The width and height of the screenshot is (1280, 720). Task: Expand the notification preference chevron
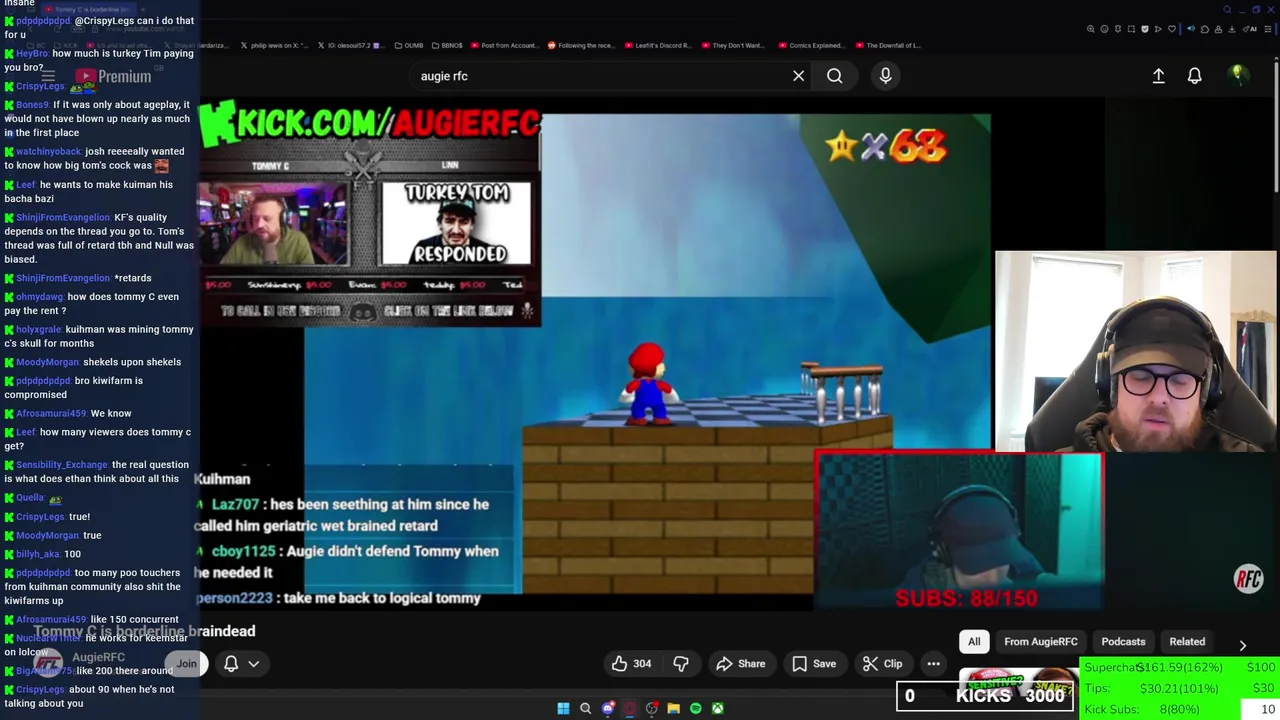[254, 664]
